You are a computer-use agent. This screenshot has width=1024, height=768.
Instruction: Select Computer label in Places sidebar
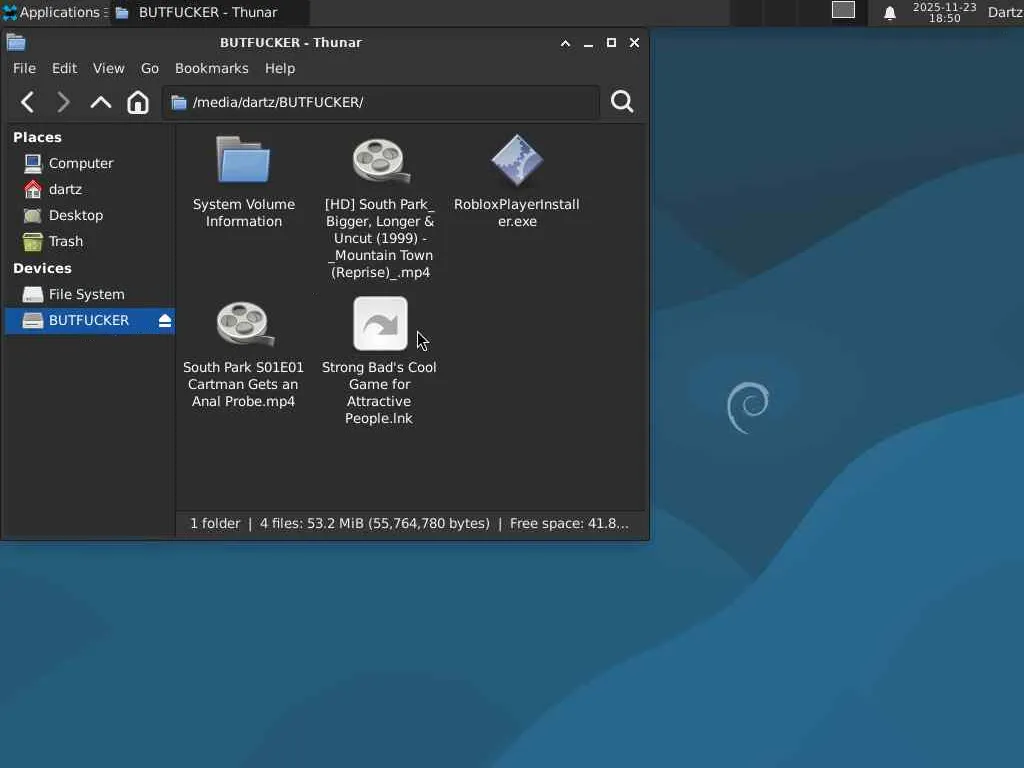pos(81,163)
